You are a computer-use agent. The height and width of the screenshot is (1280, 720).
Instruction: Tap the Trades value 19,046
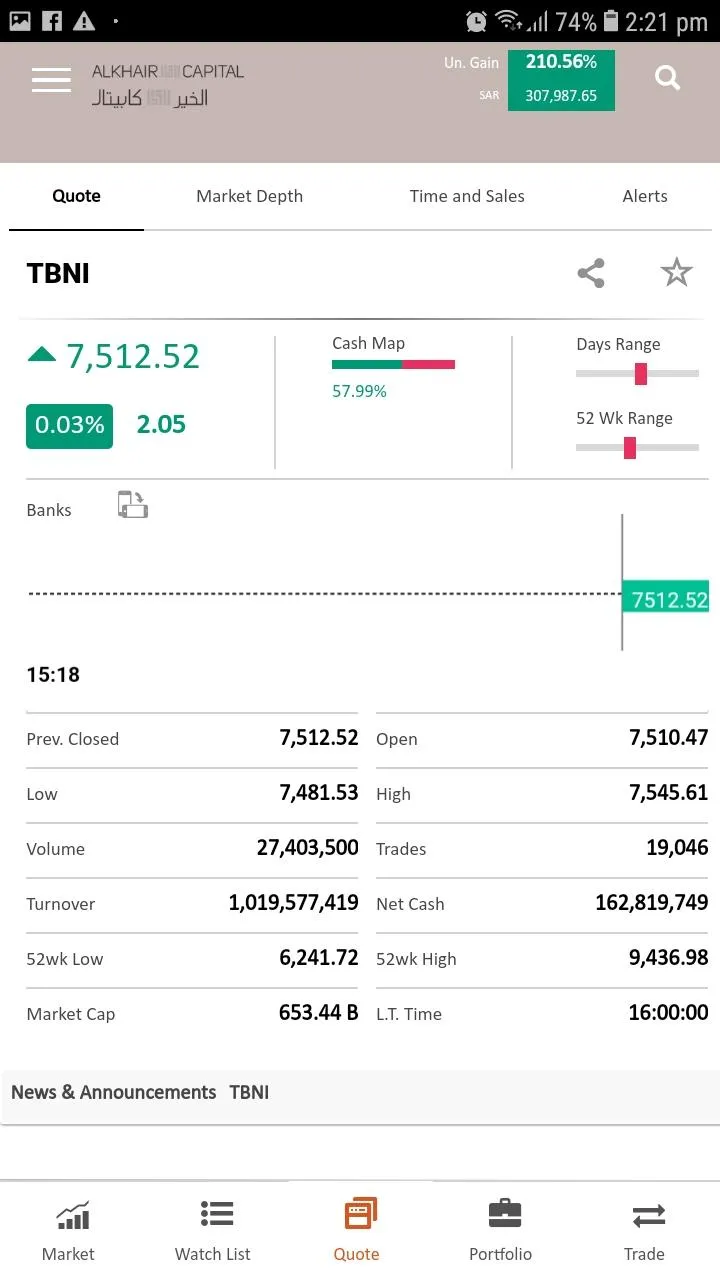677,848
